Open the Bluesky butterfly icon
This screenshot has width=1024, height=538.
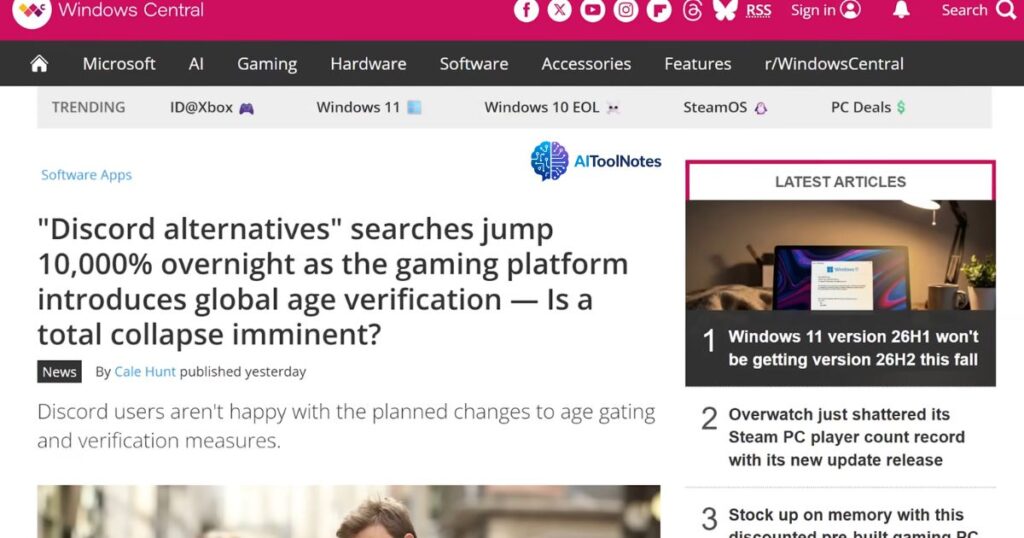click(725, 9)
